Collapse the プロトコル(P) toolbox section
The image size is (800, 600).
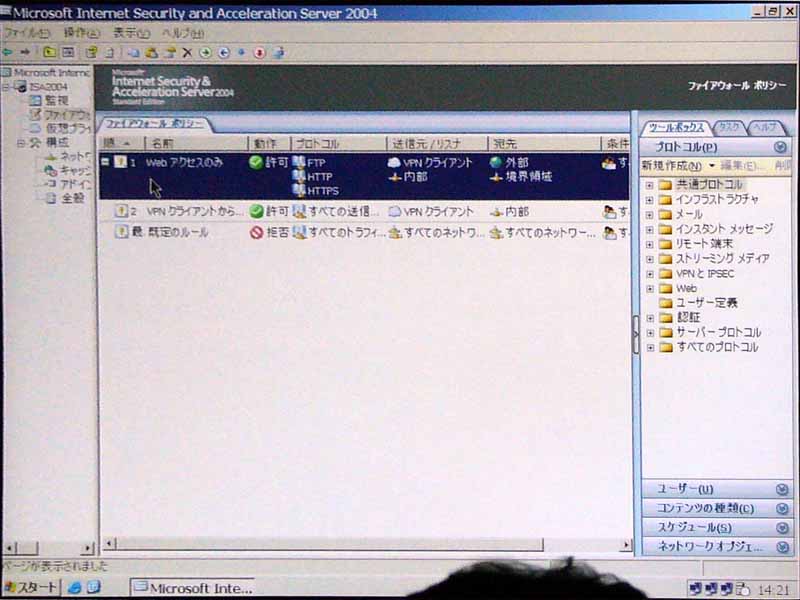click(x=780, y=147)
